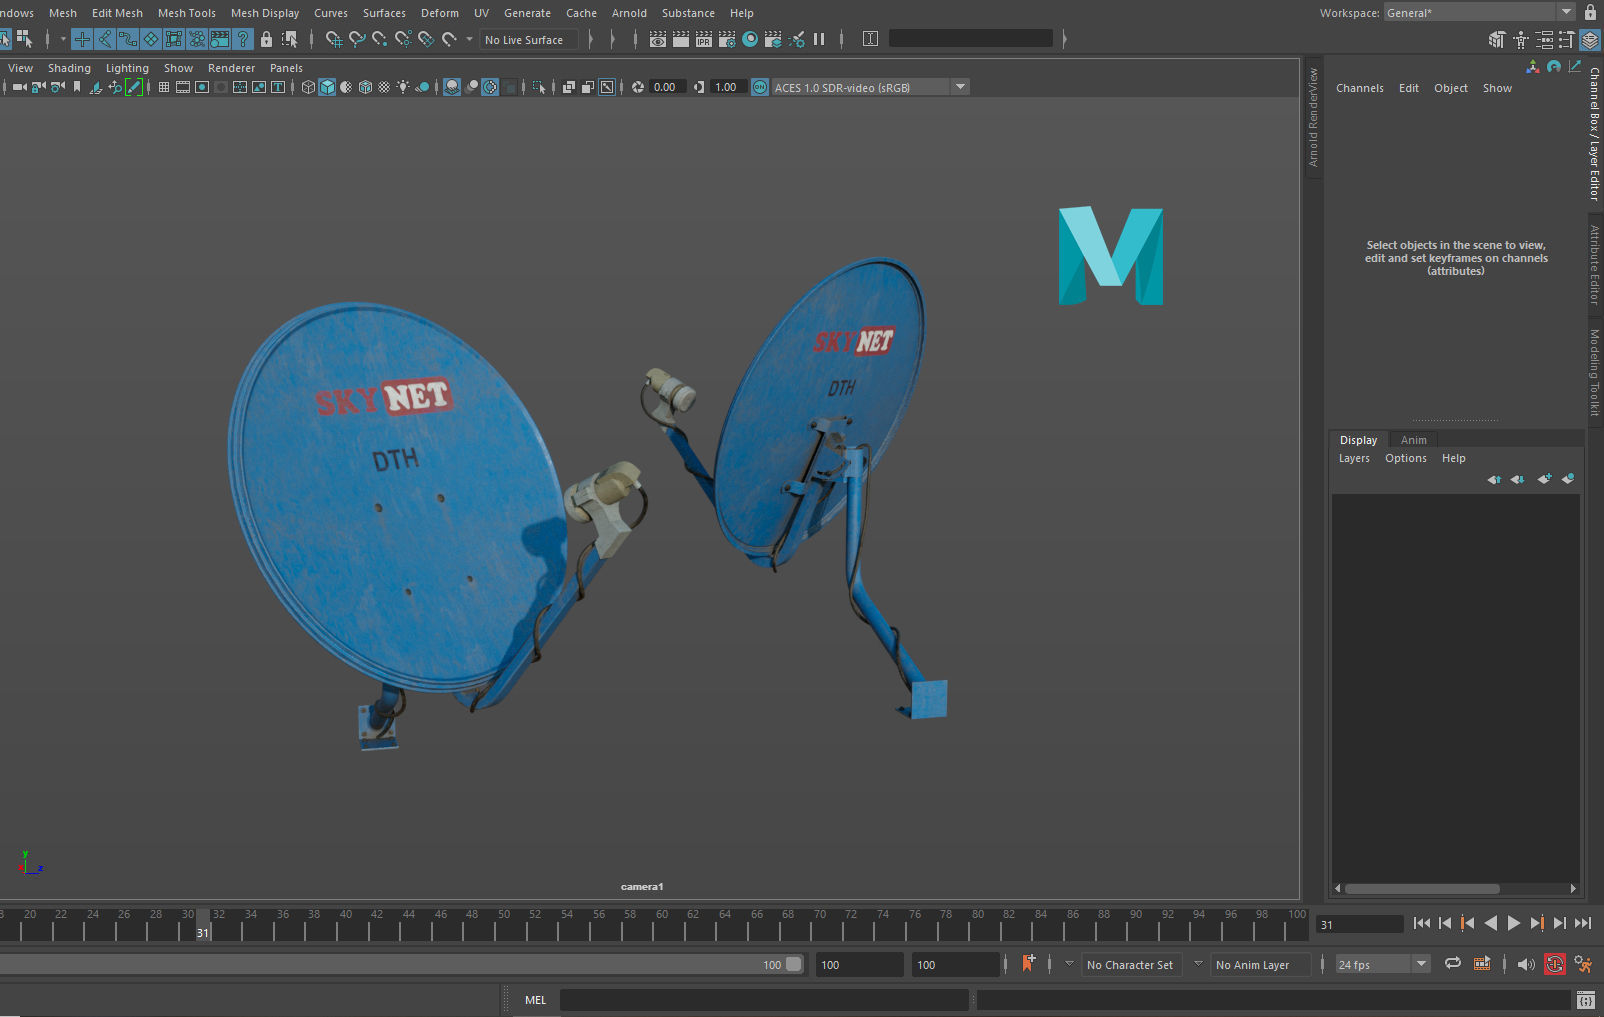Open render settings clapperboard gear icon
The image size is (1604, 1017).
click(x=727, y=40)
